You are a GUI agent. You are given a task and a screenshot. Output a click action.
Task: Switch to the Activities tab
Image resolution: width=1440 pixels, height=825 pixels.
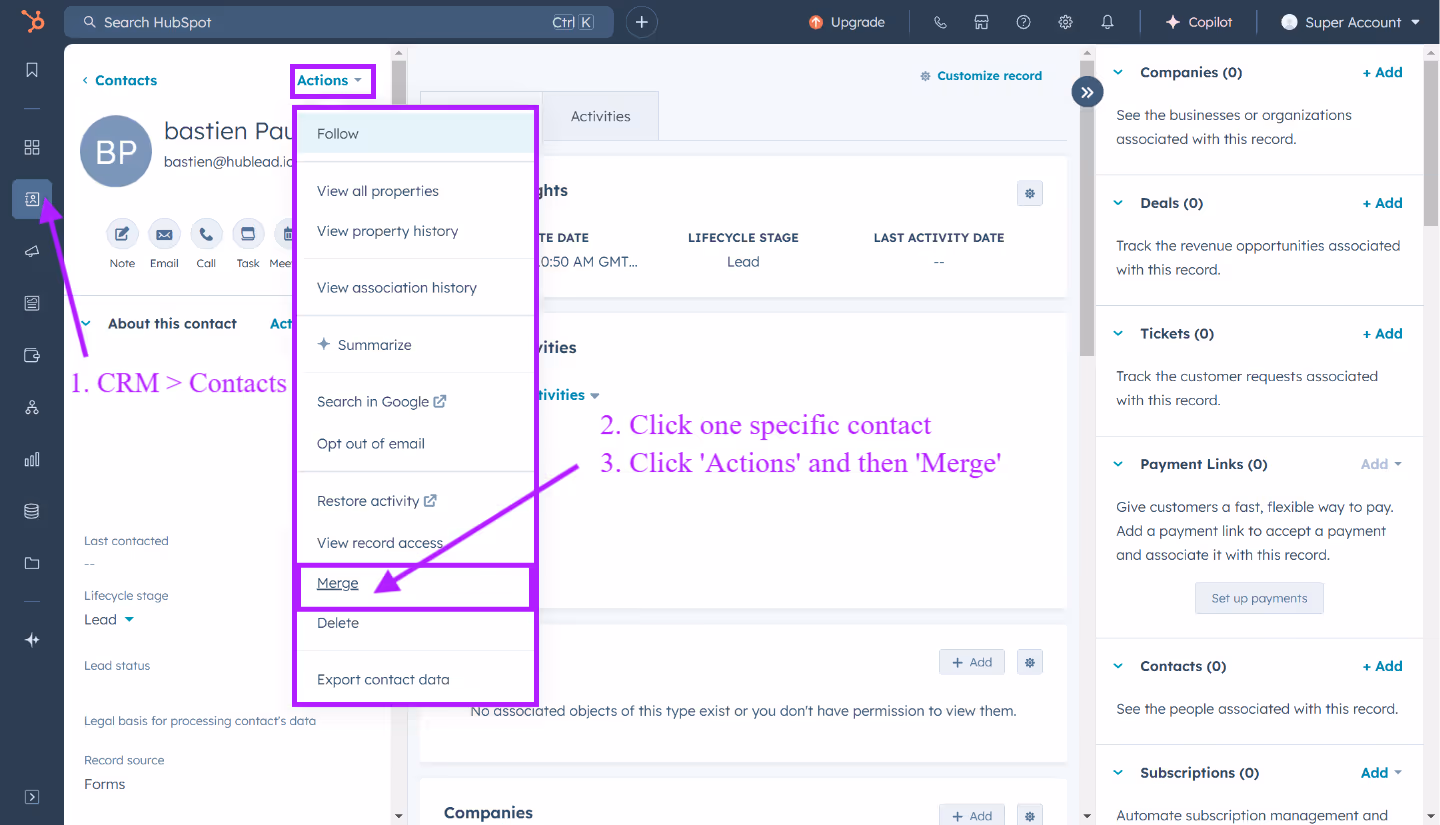[x=600, y=115]
